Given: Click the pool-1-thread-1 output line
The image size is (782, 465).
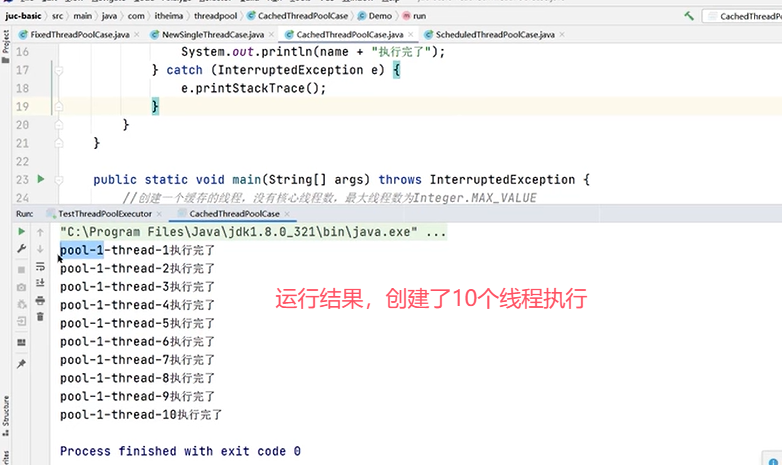Looking at the screenshot, I should tap(137, 250).
